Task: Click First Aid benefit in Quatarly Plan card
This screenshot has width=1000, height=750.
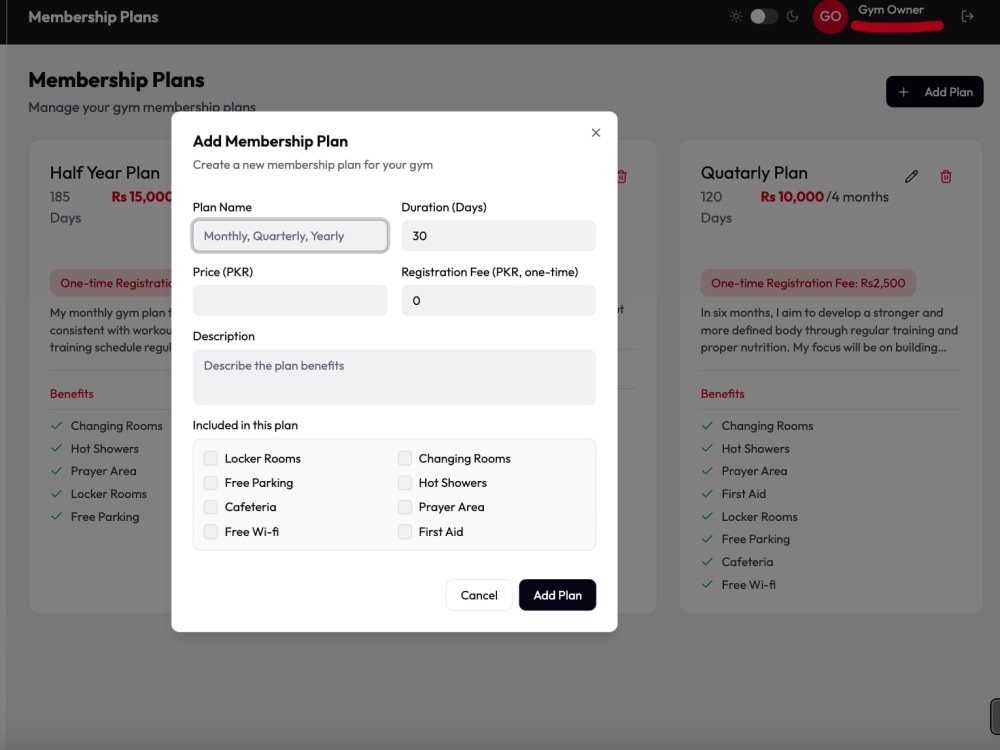Action: click(x=744, y=494)
